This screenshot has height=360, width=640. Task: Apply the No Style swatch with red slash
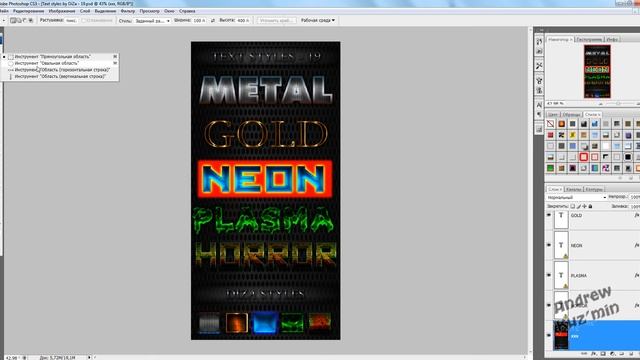(x=551, y=124)
